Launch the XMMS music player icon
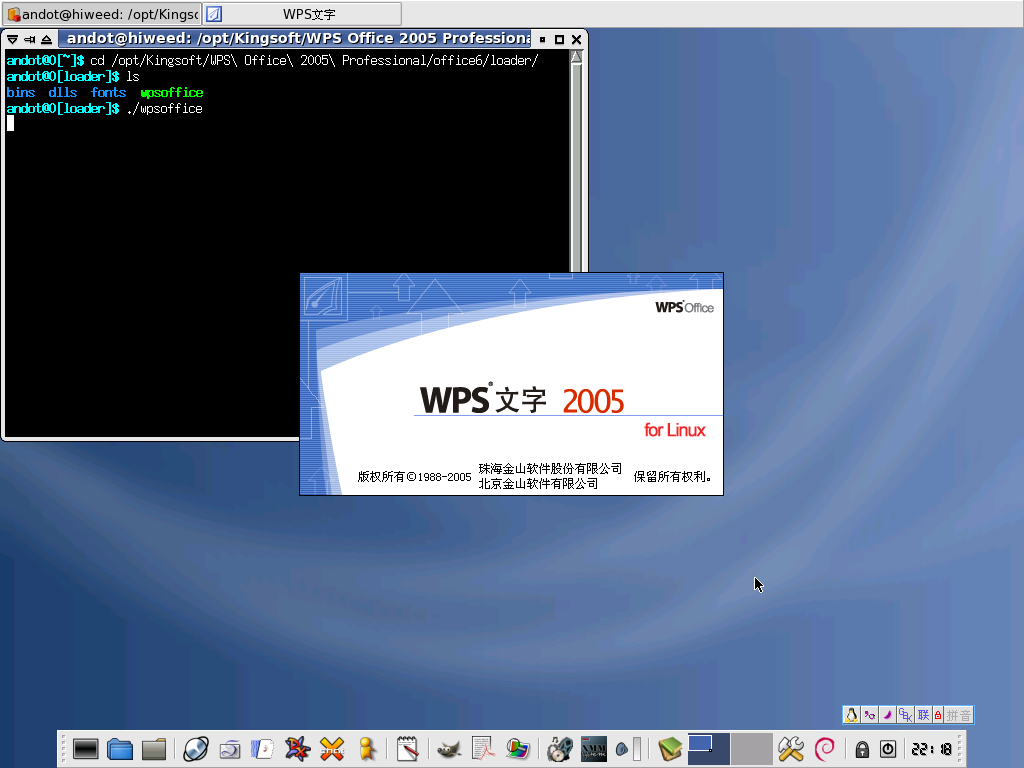1024x768 pixels. (594, 749)
